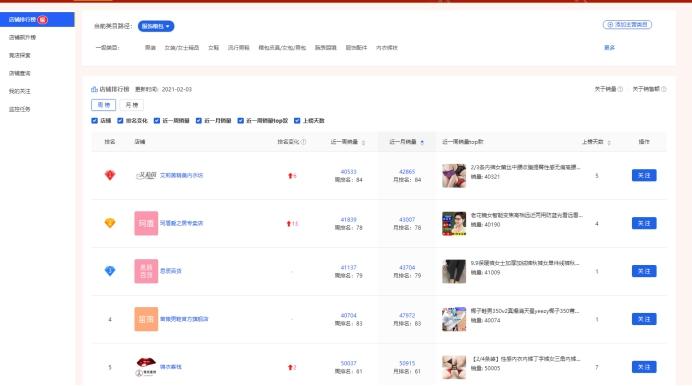This screenshot has width=692, height=386.
Task: Toggle the 排名变化 column checkbox
Action: 120,120
